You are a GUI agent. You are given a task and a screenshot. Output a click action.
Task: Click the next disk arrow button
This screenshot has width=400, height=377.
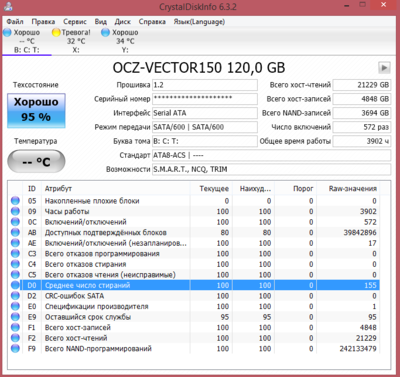[x=384, y=68]
